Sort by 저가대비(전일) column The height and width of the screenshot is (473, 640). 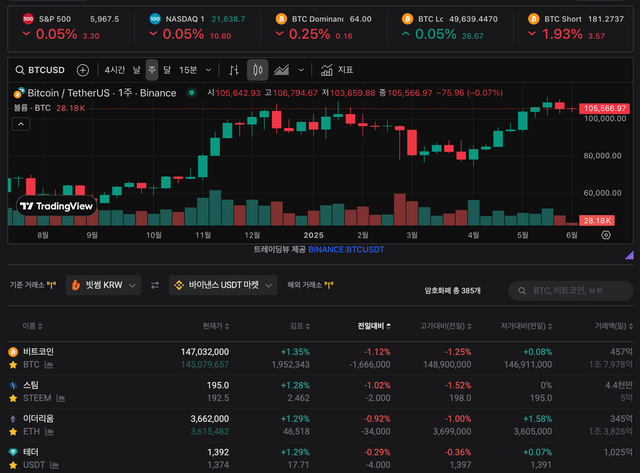coord(527,326)
